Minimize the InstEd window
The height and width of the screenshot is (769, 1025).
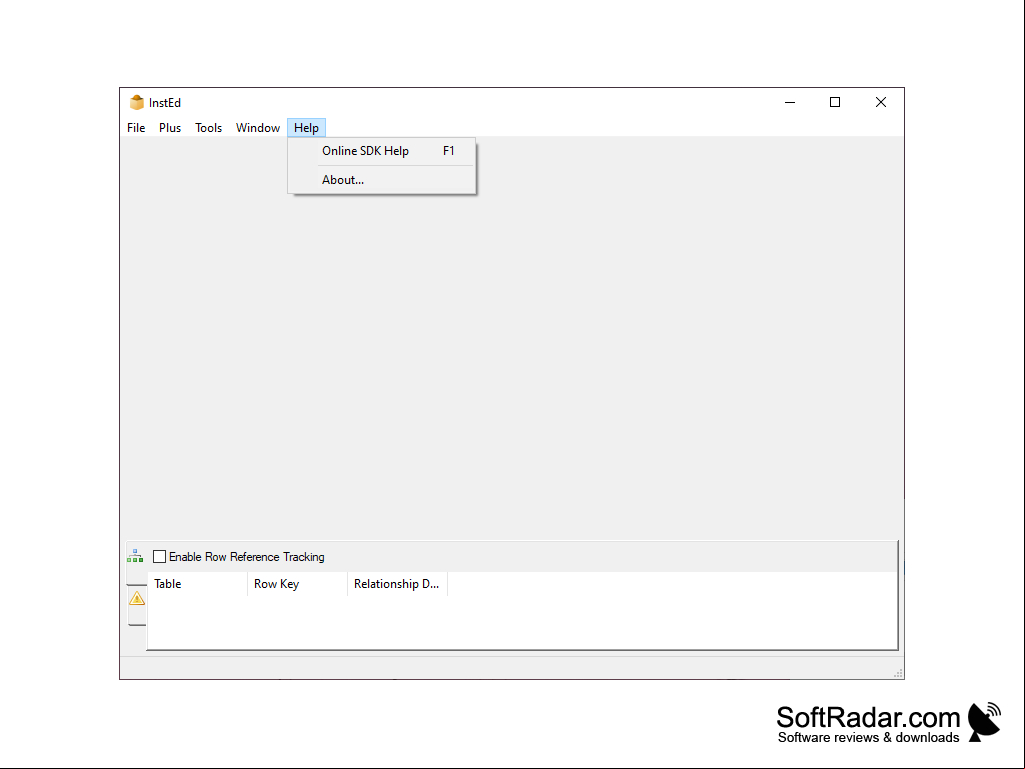point(790,103)
